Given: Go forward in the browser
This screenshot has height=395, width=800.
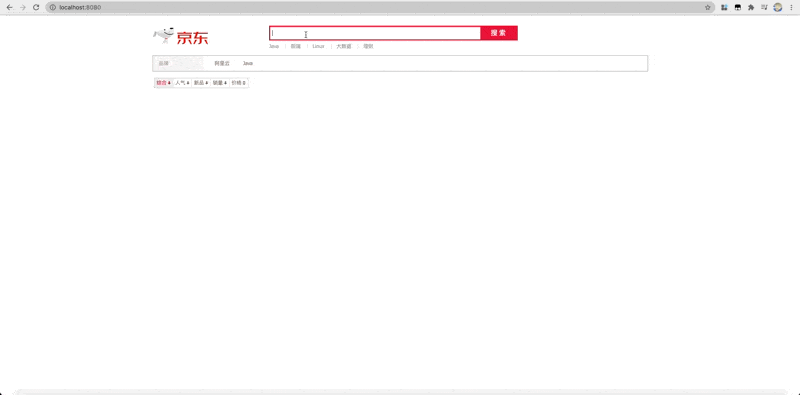Looking at the screenshot, I should point(22,8).
